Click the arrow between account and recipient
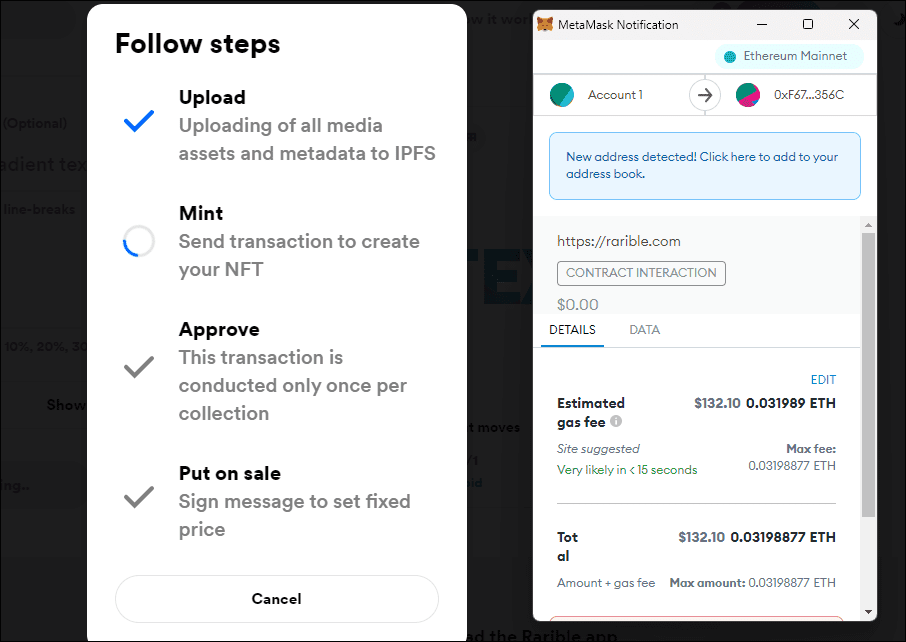This screenshot has width=906, height=642. coord(704,95)
